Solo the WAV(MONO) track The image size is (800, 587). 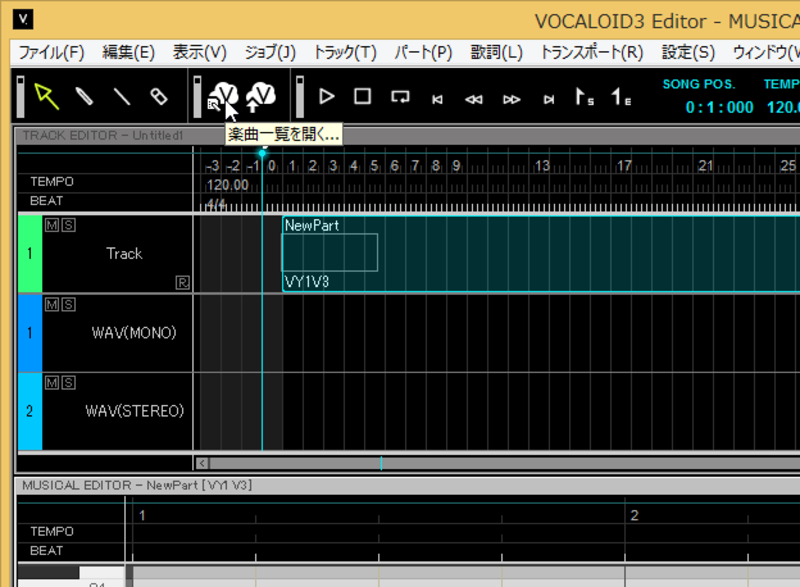68,304
